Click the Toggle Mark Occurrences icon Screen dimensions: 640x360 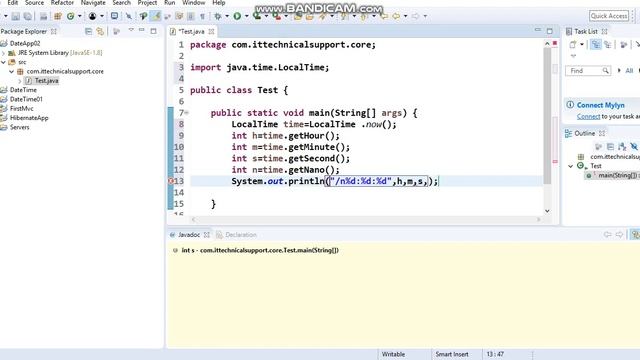coord(156,16)
